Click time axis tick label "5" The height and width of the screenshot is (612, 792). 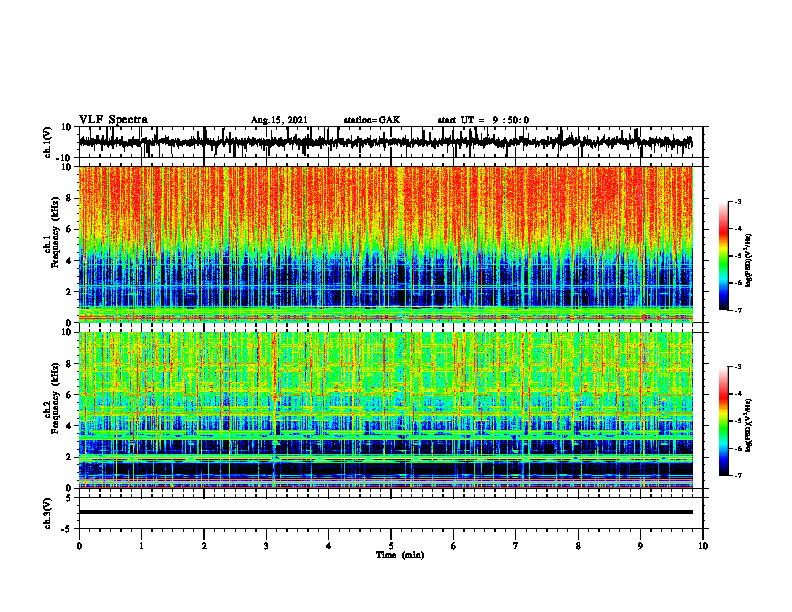391,546
